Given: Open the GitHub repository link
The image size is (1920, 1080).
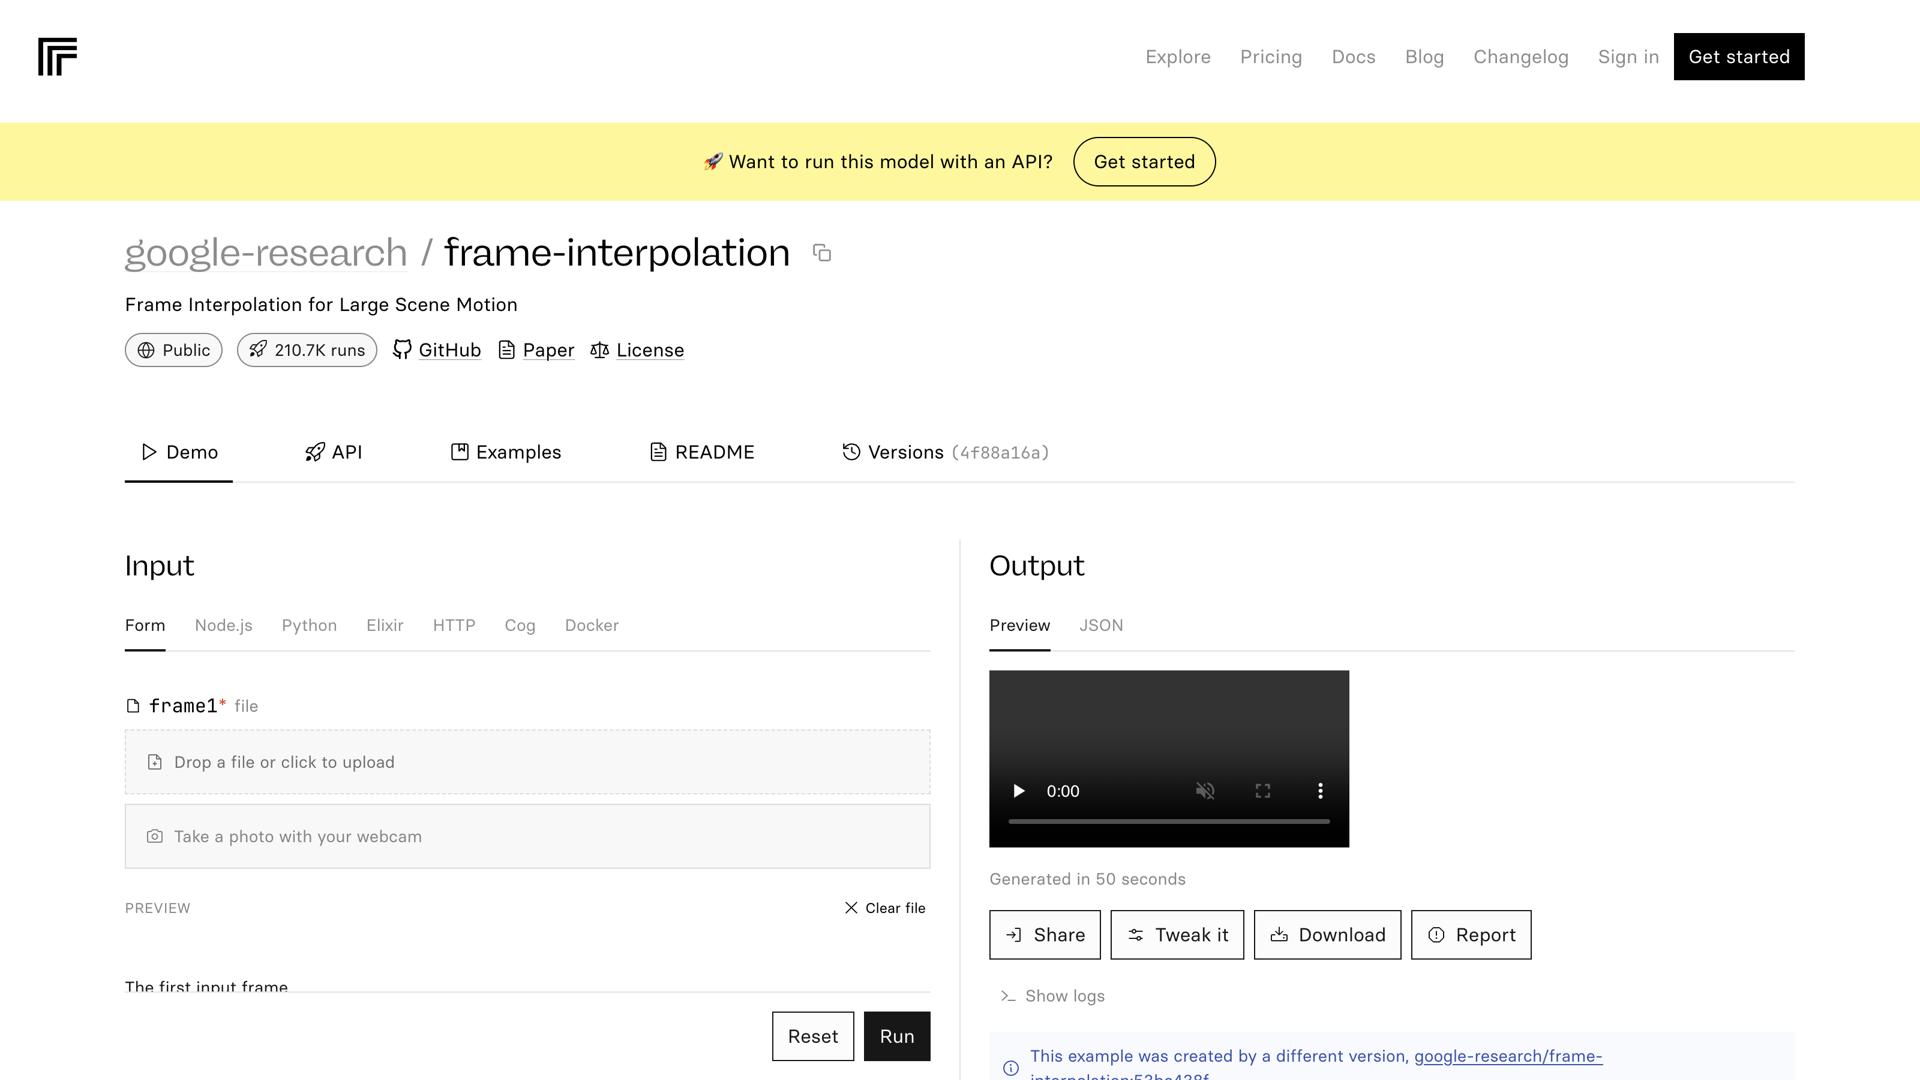Looking at the screenshot, I should coord(437,350).
